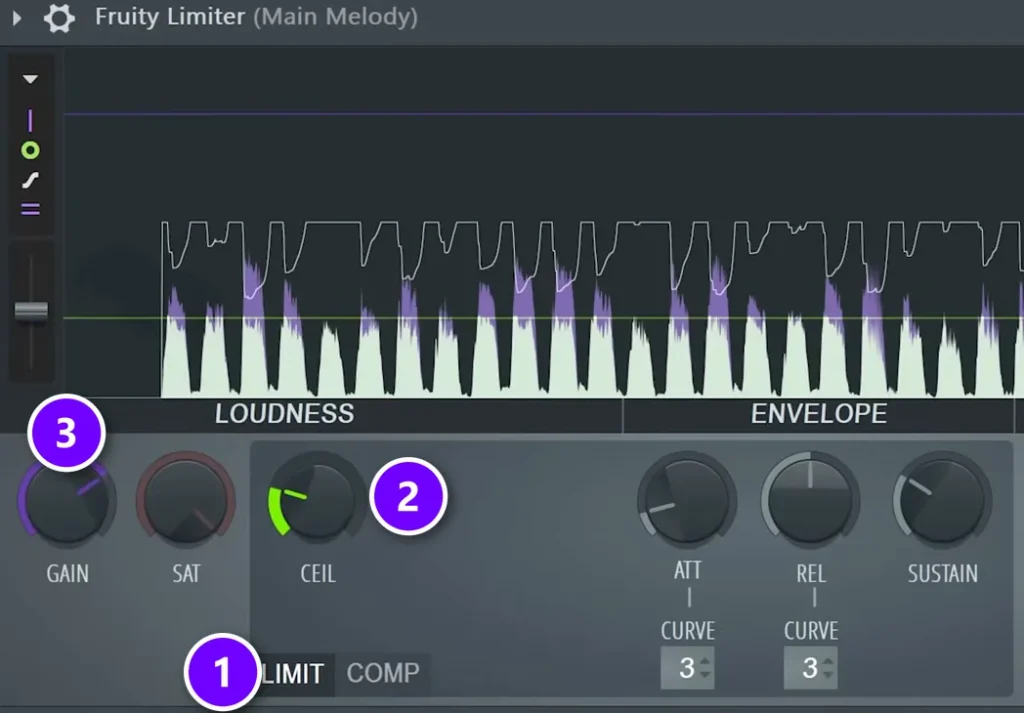Screen dimensions: 1024x713
Task: Toggle the gain envelope curve display icon
Action: pyautogui.click(x=30, y=180)
